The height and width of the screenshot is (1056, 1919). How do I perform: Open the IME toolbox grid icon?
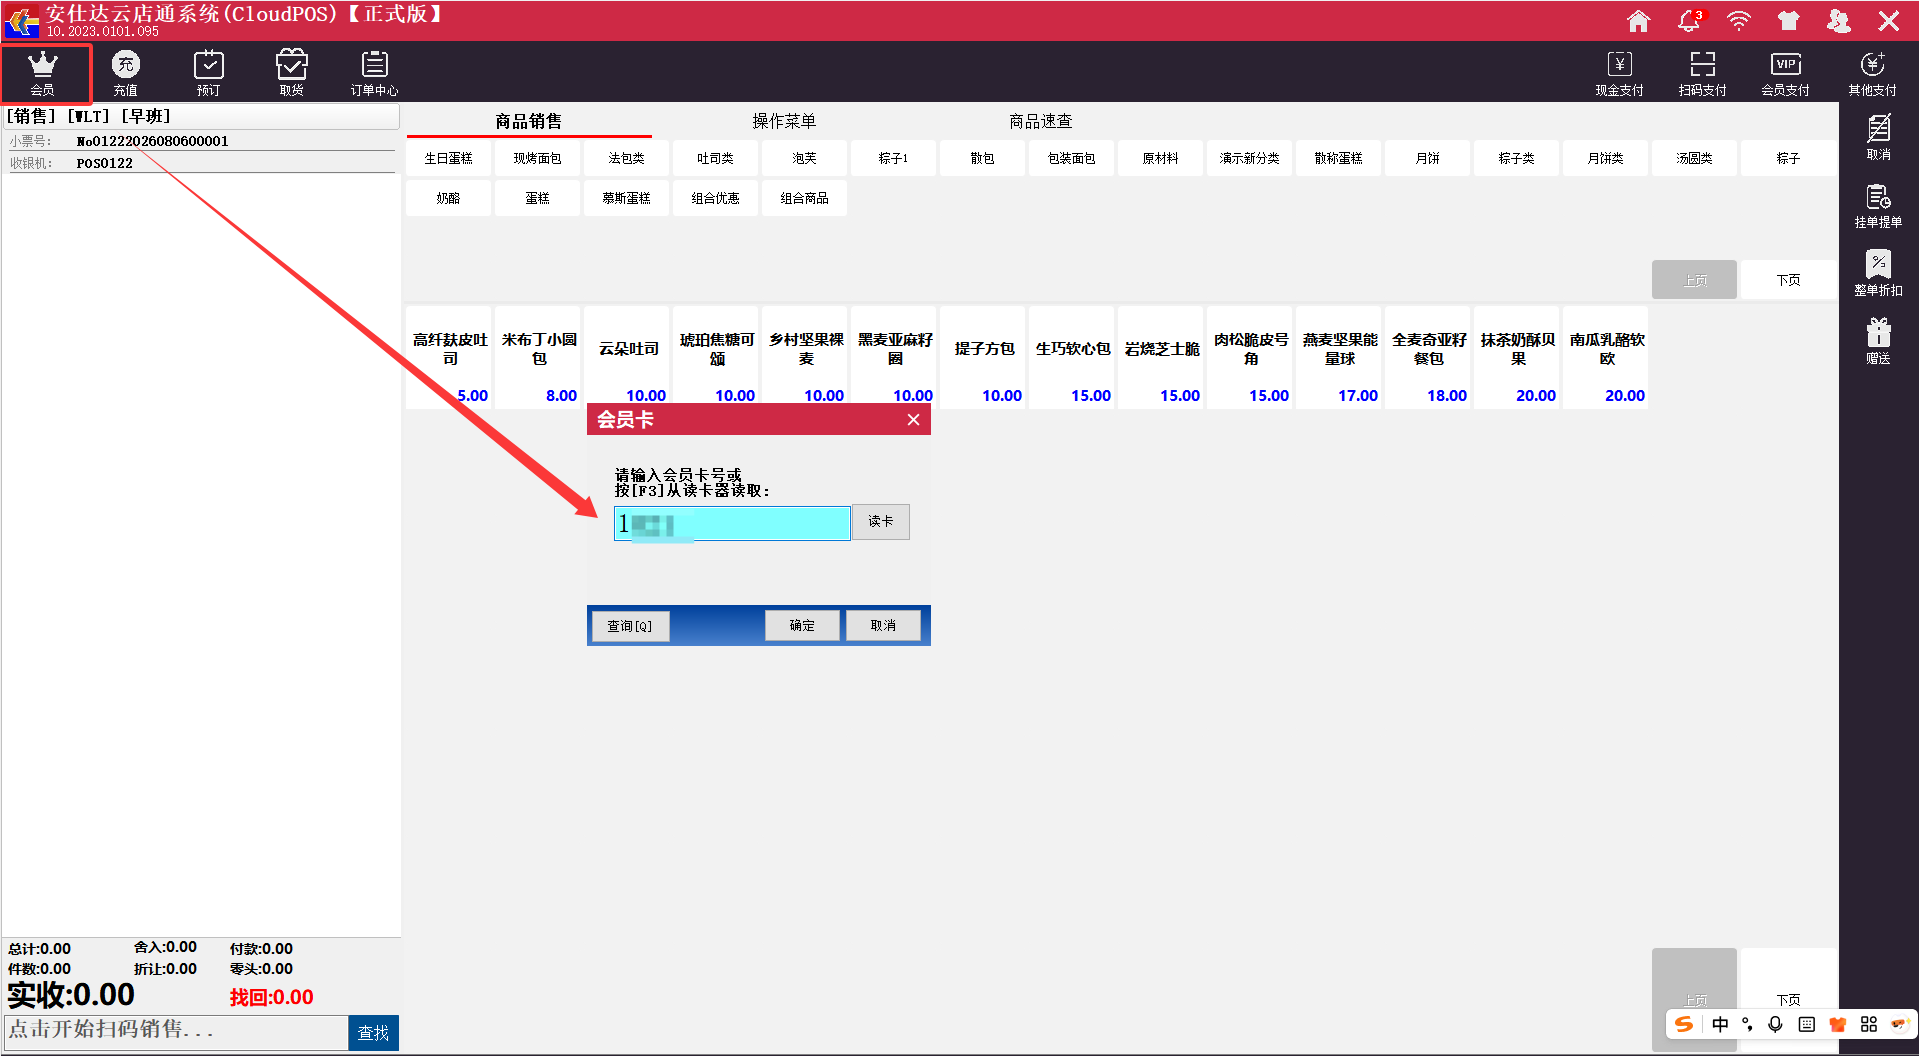1868,1024
